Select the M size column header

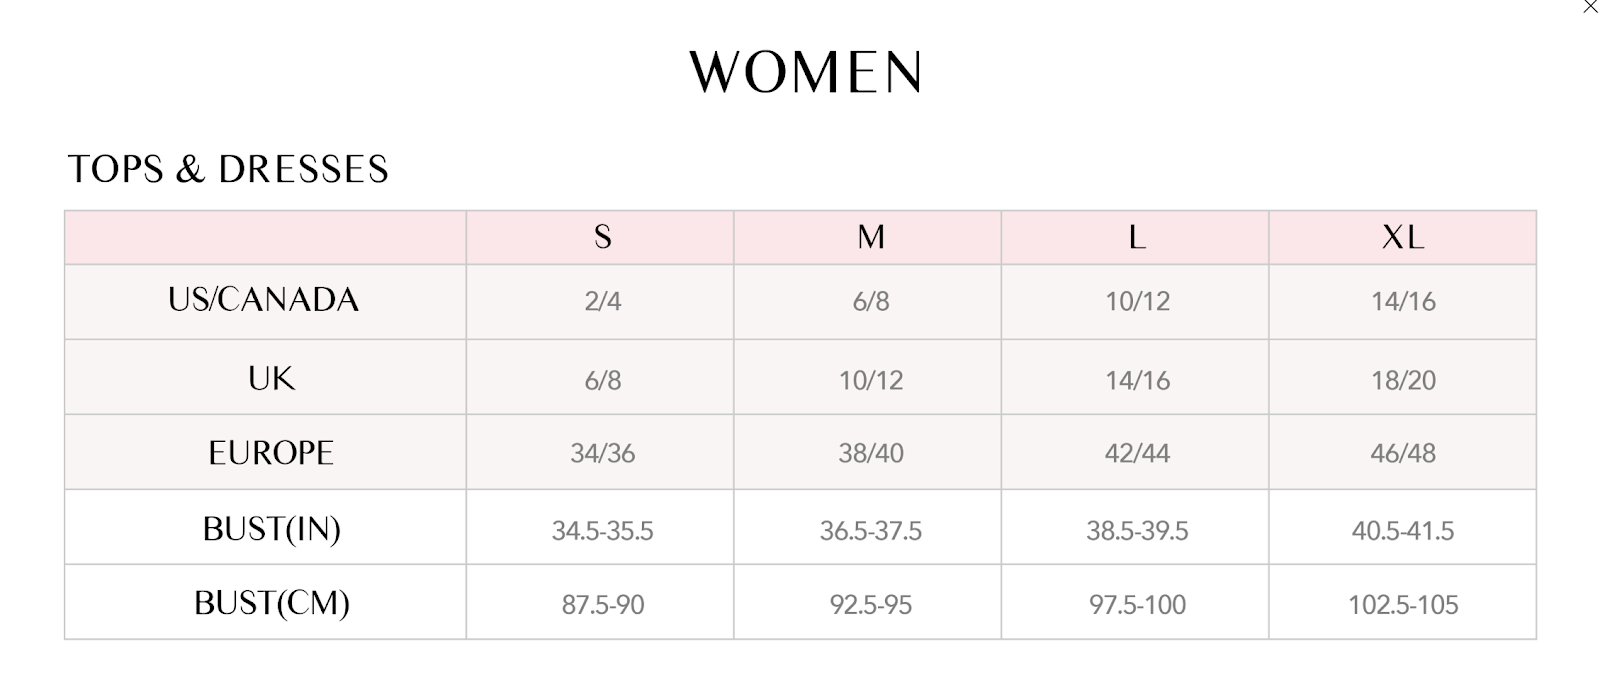870,237
